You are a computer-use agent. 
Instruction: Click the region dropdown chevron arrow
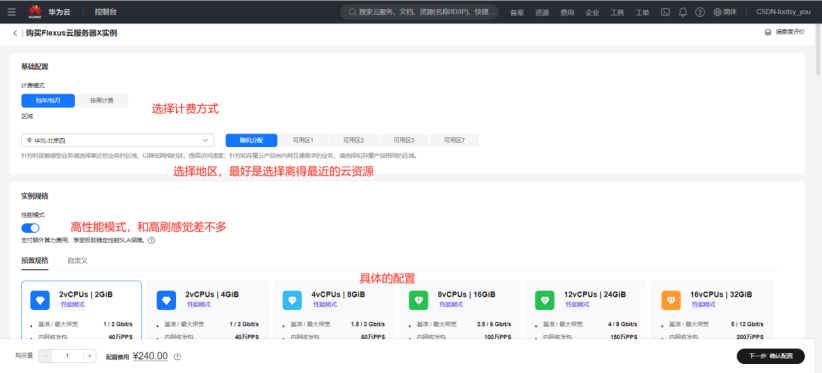pos(206,140)
